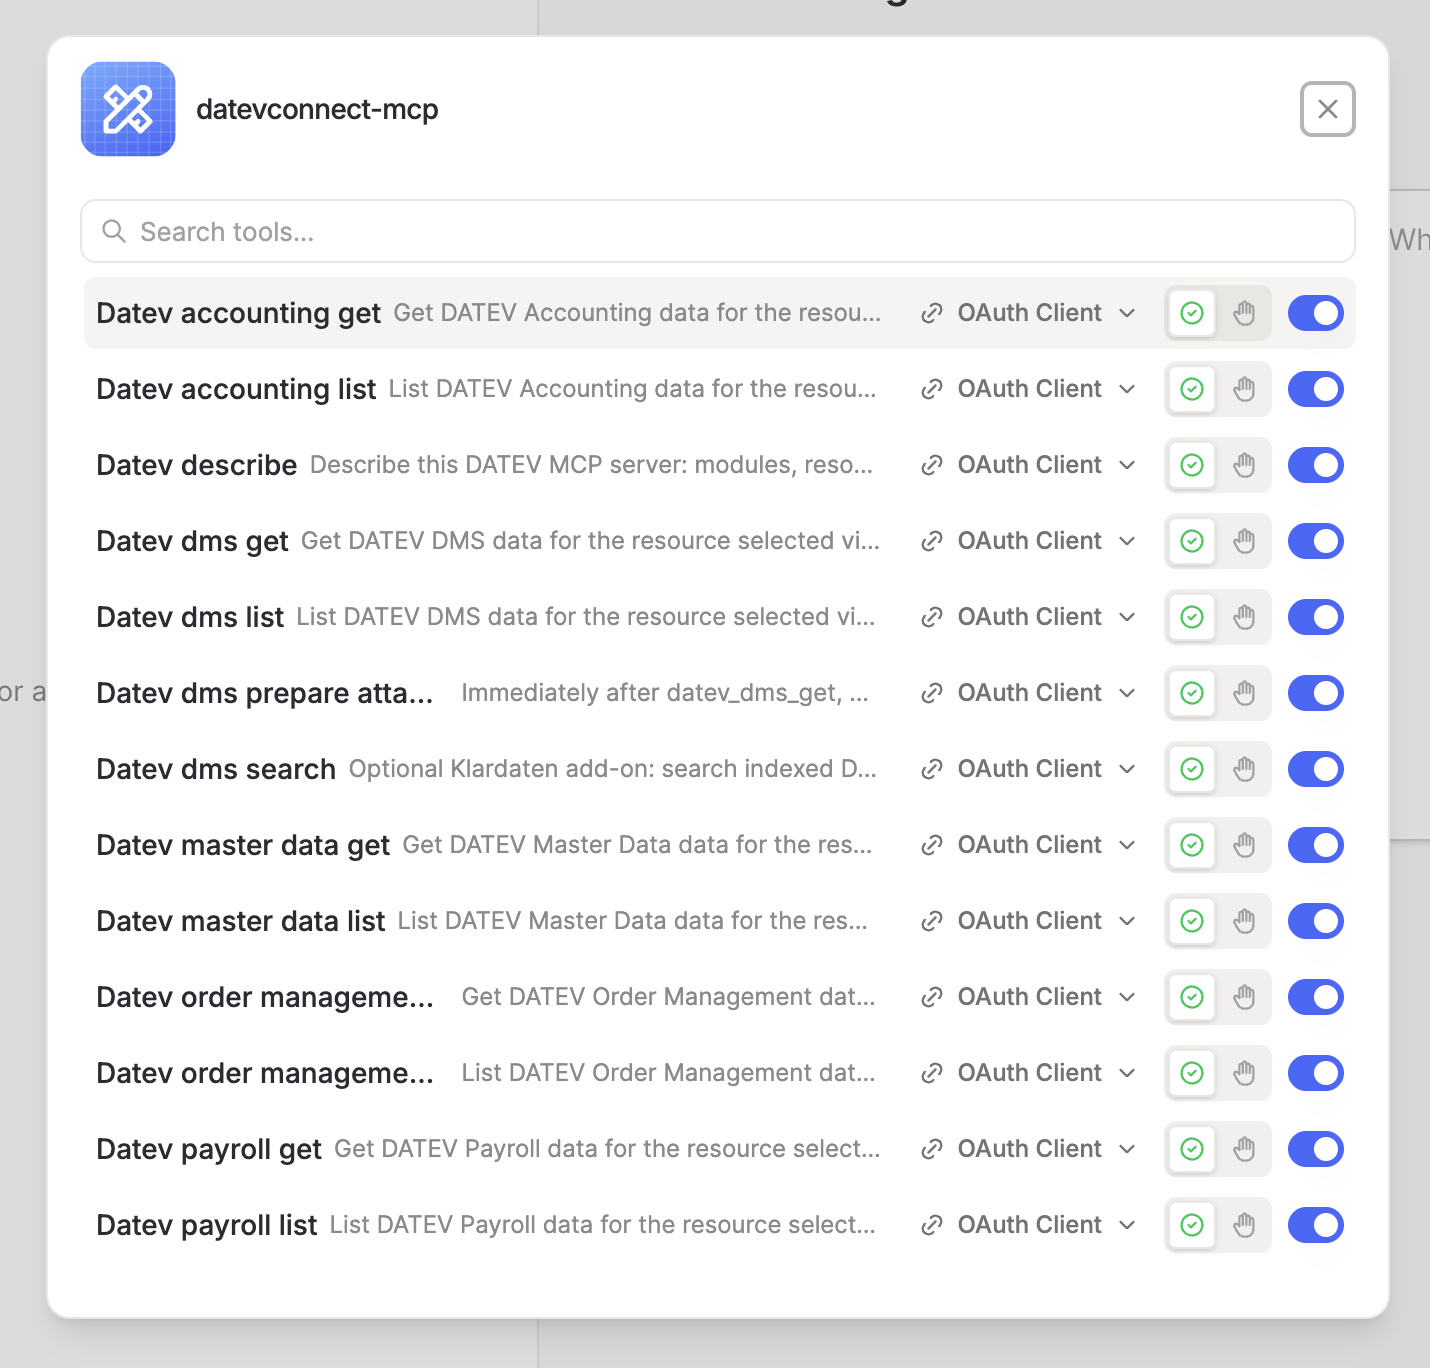Expand OAuth Client dropdown for Datev master data list
The height and width of the screenshot is (1368, 1430).
[1029, 921]
